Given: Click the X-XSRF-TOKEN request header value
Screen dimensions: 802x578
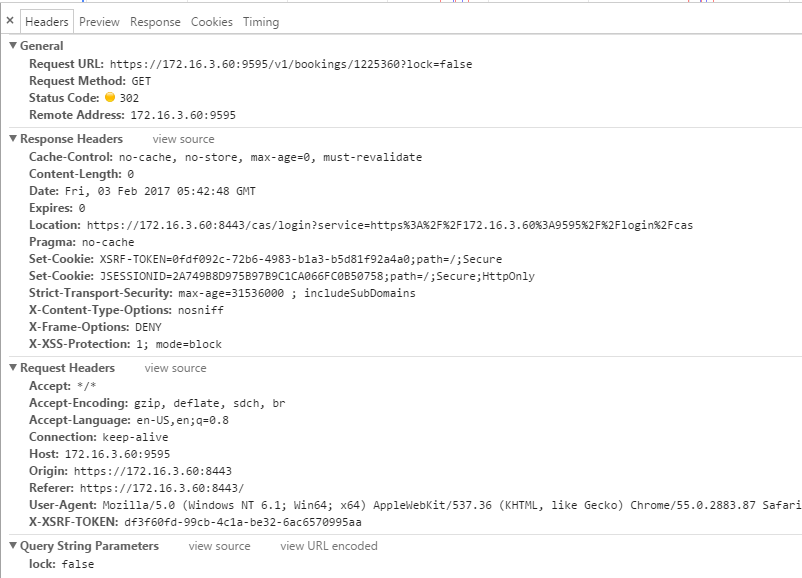Looking at the screenshot, I should point(243,522).
